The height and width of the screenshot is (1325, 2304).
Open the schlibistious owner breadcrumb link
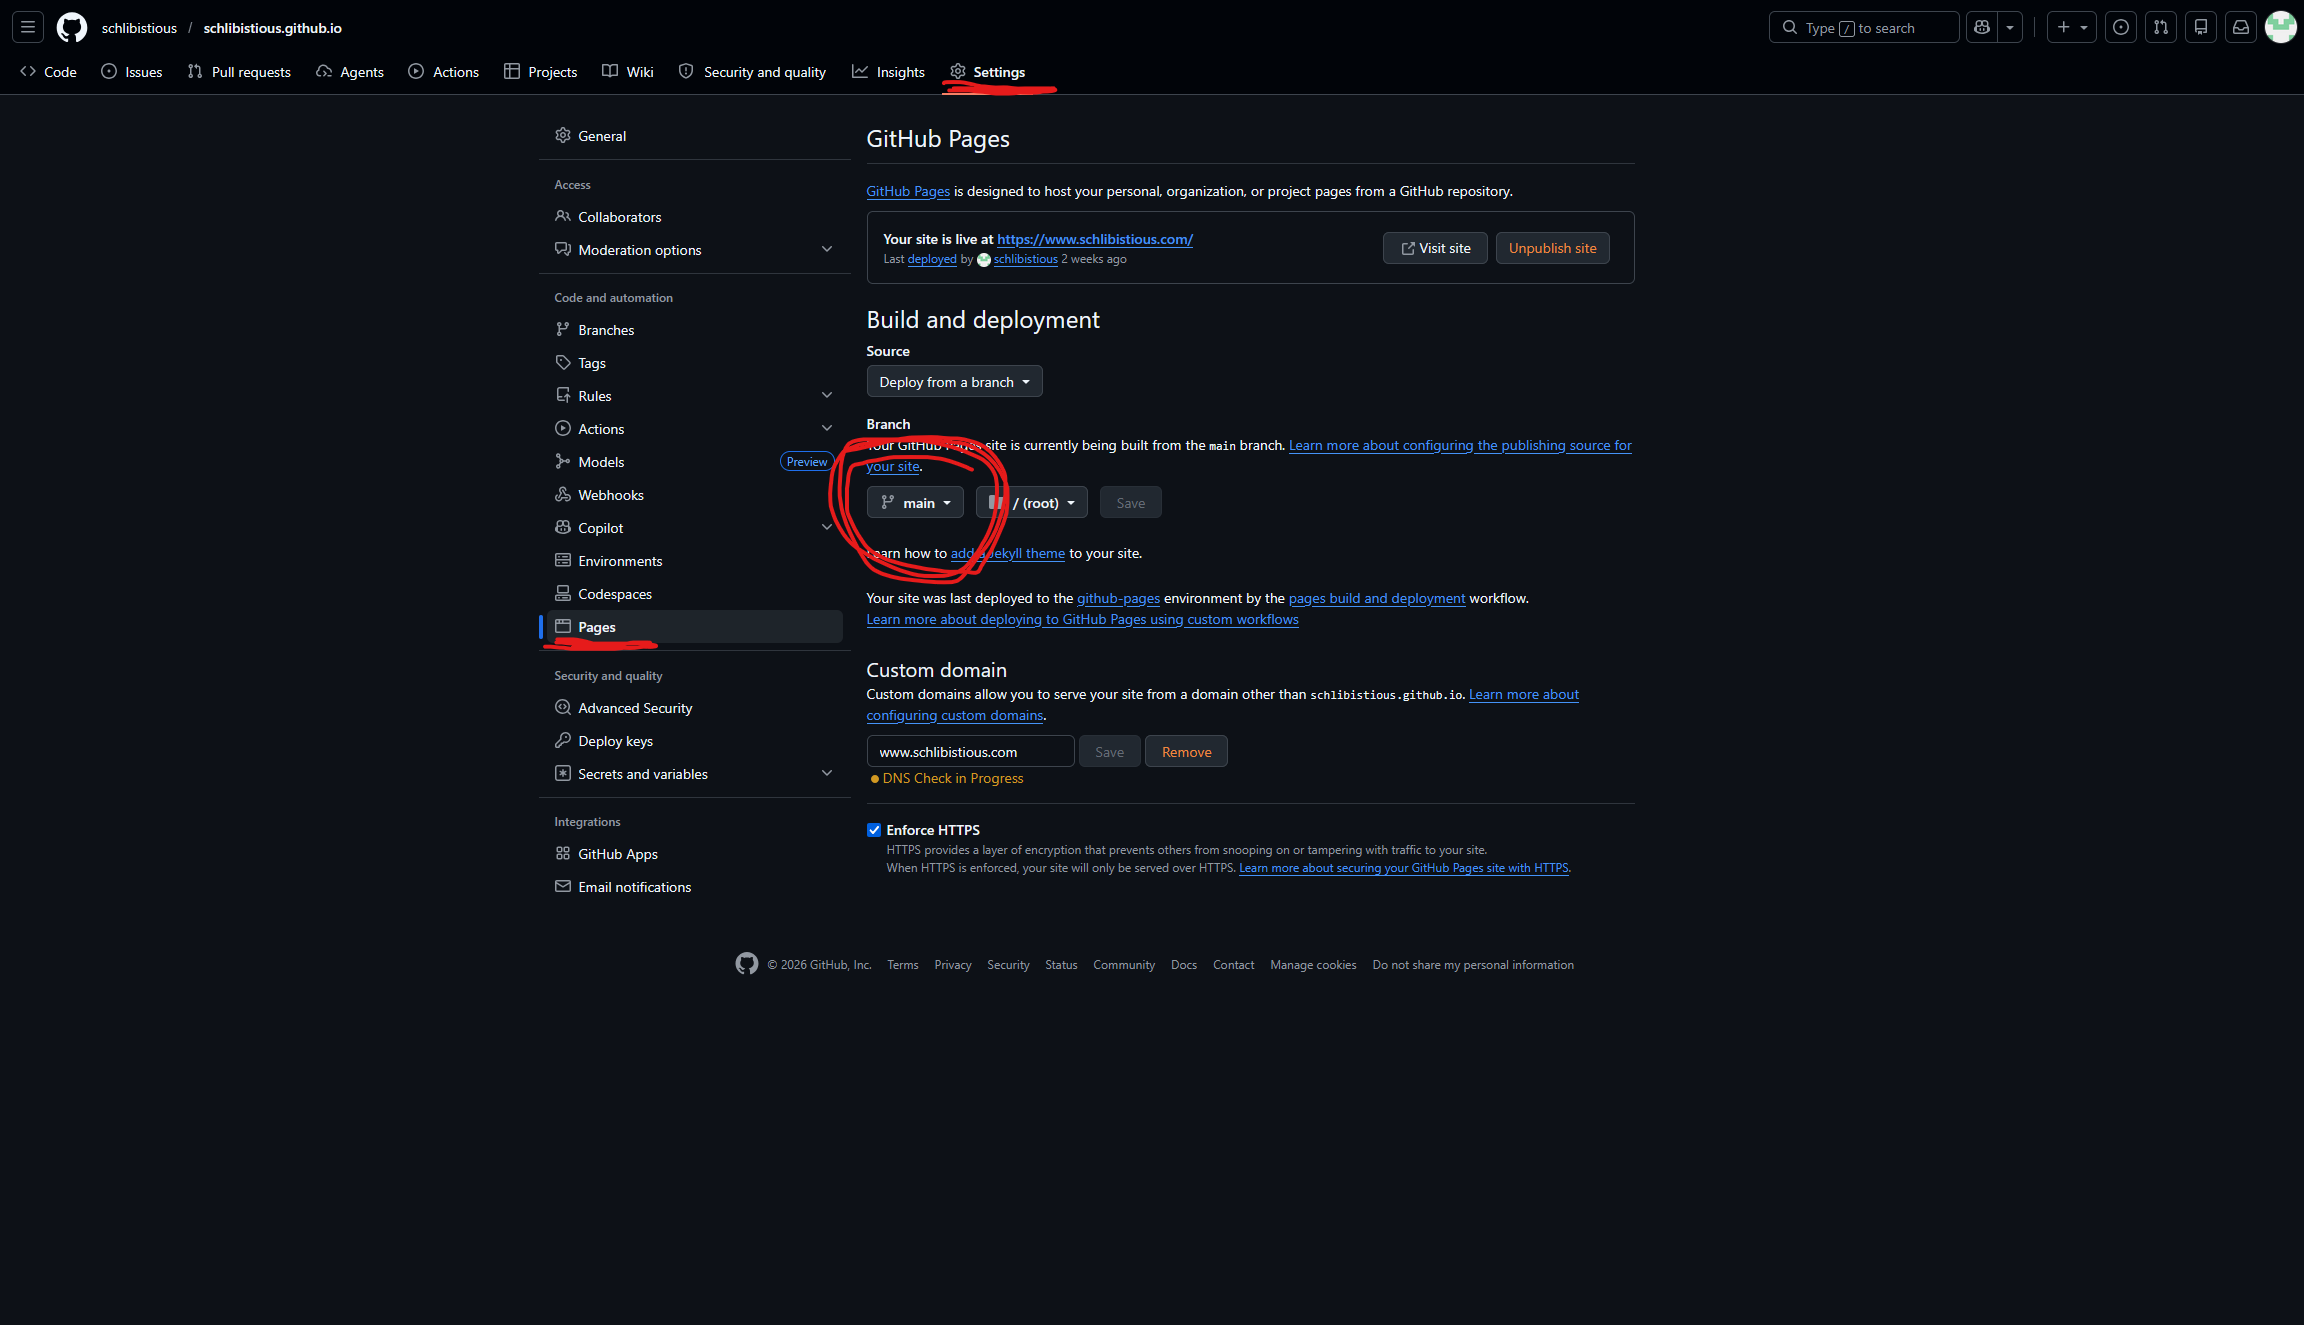139,28
